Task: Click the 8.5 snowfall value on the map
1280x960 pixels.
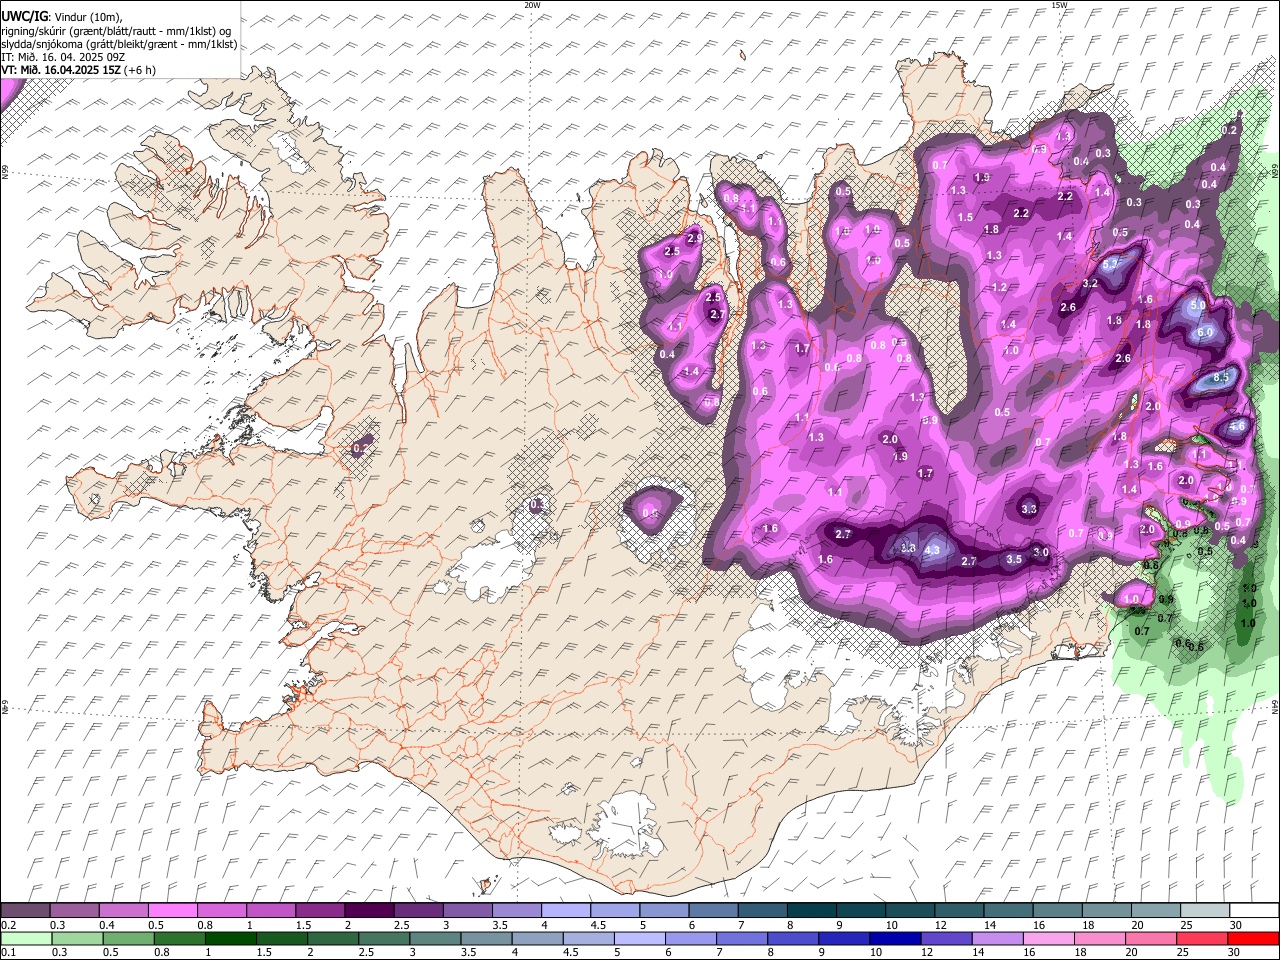Action: coord(1221,378)
